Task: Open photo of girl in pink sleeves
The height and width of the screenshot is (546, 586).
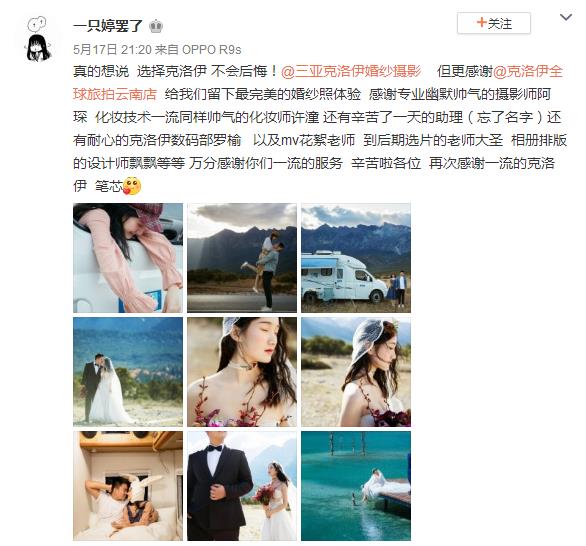Action: coord(128,258)
